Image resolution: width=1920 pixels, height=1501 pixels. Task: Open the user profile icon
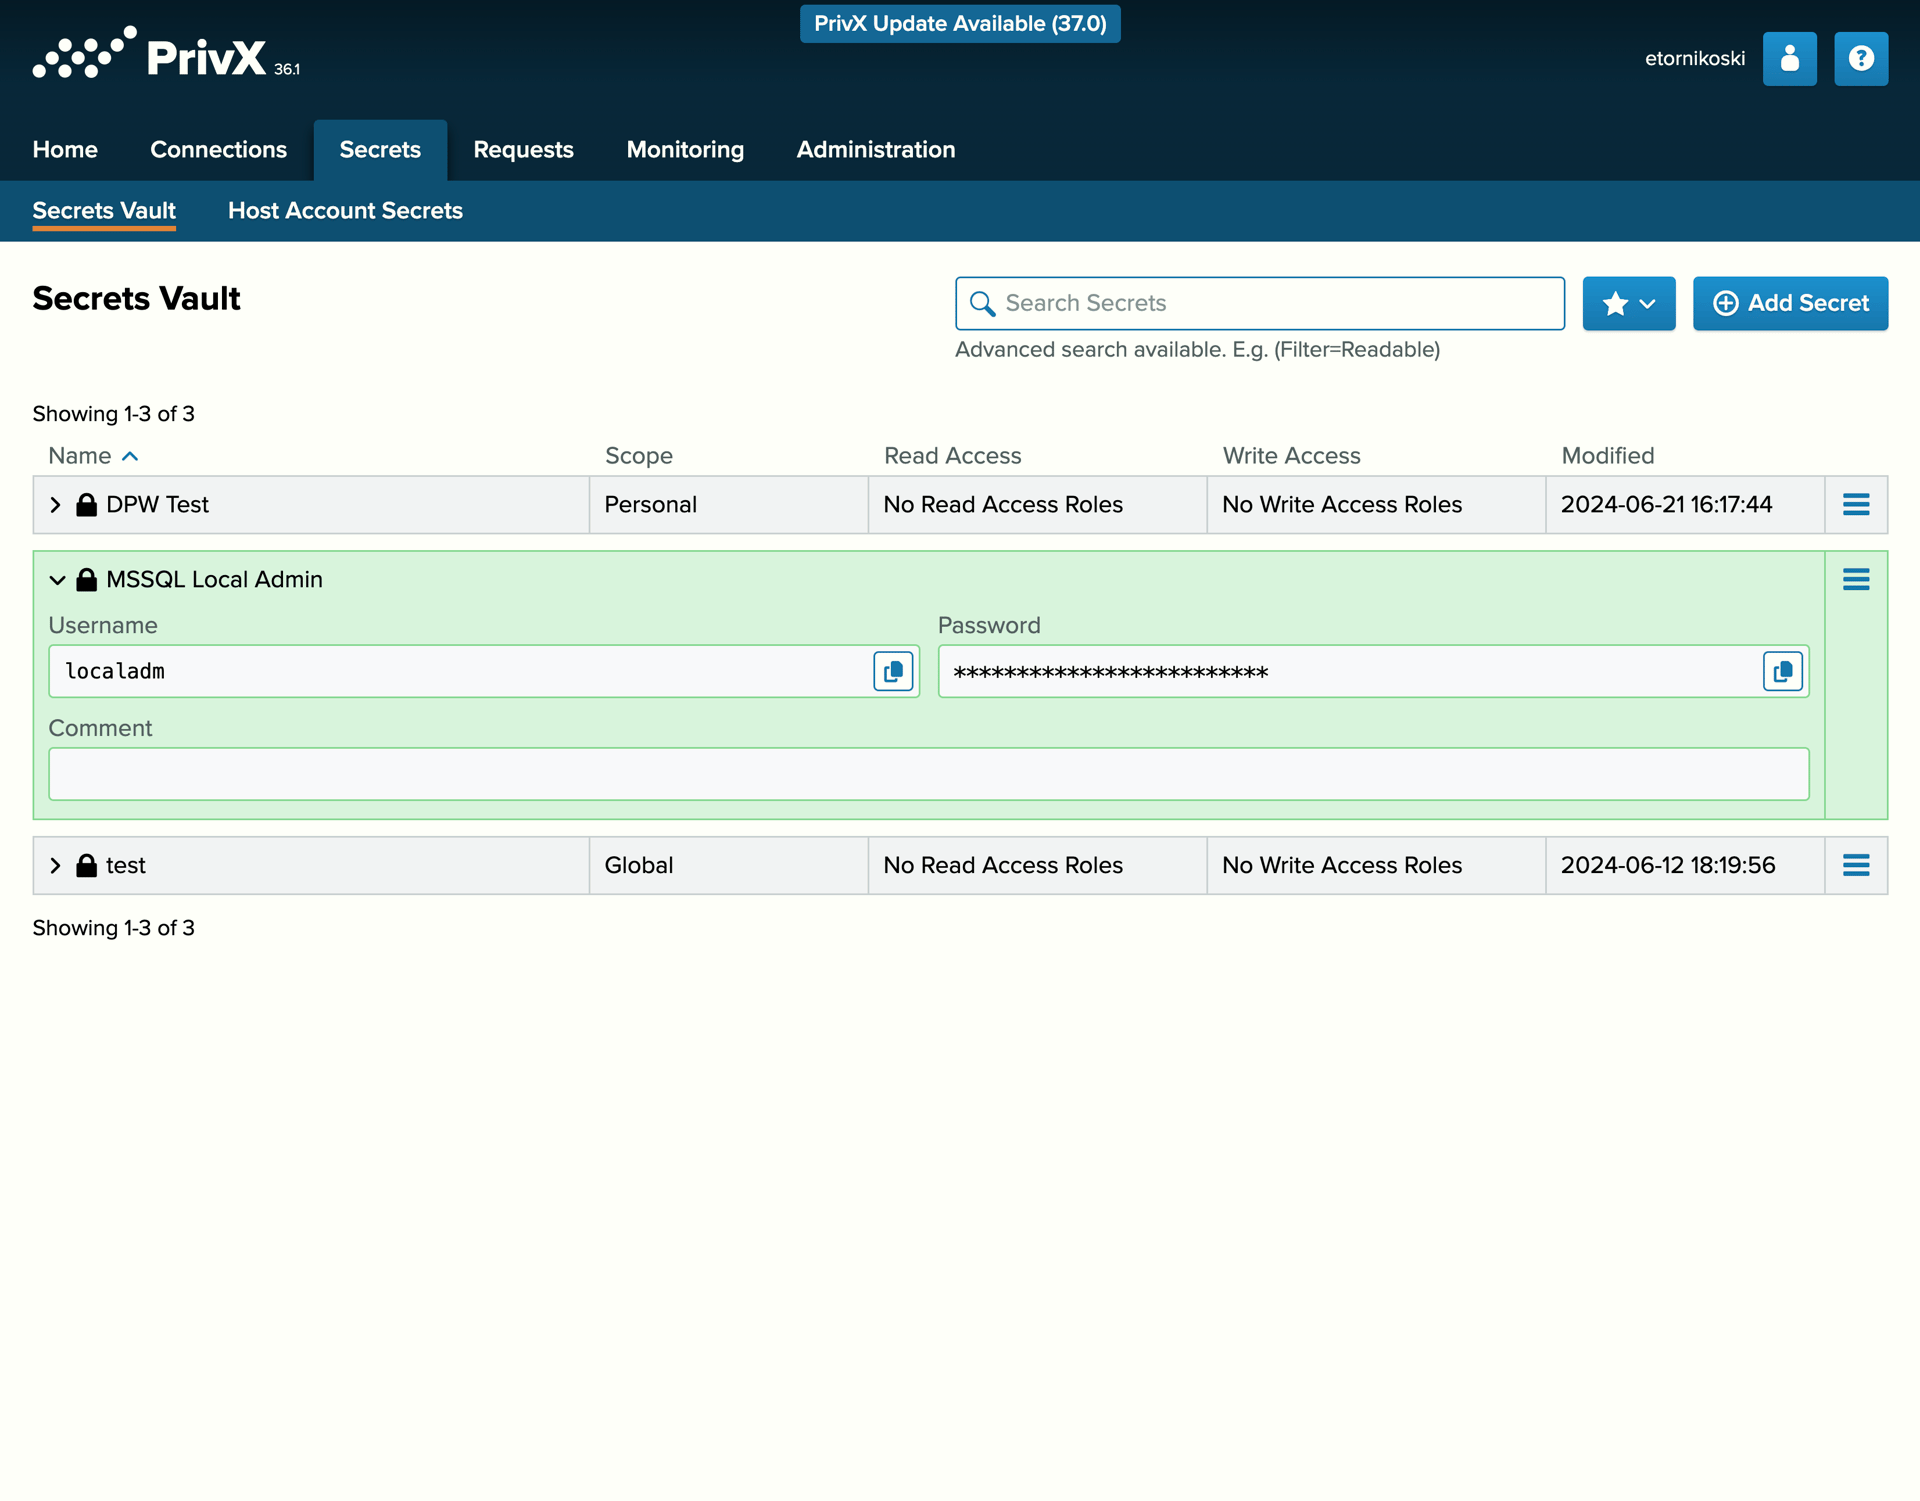click(1790, 58)
